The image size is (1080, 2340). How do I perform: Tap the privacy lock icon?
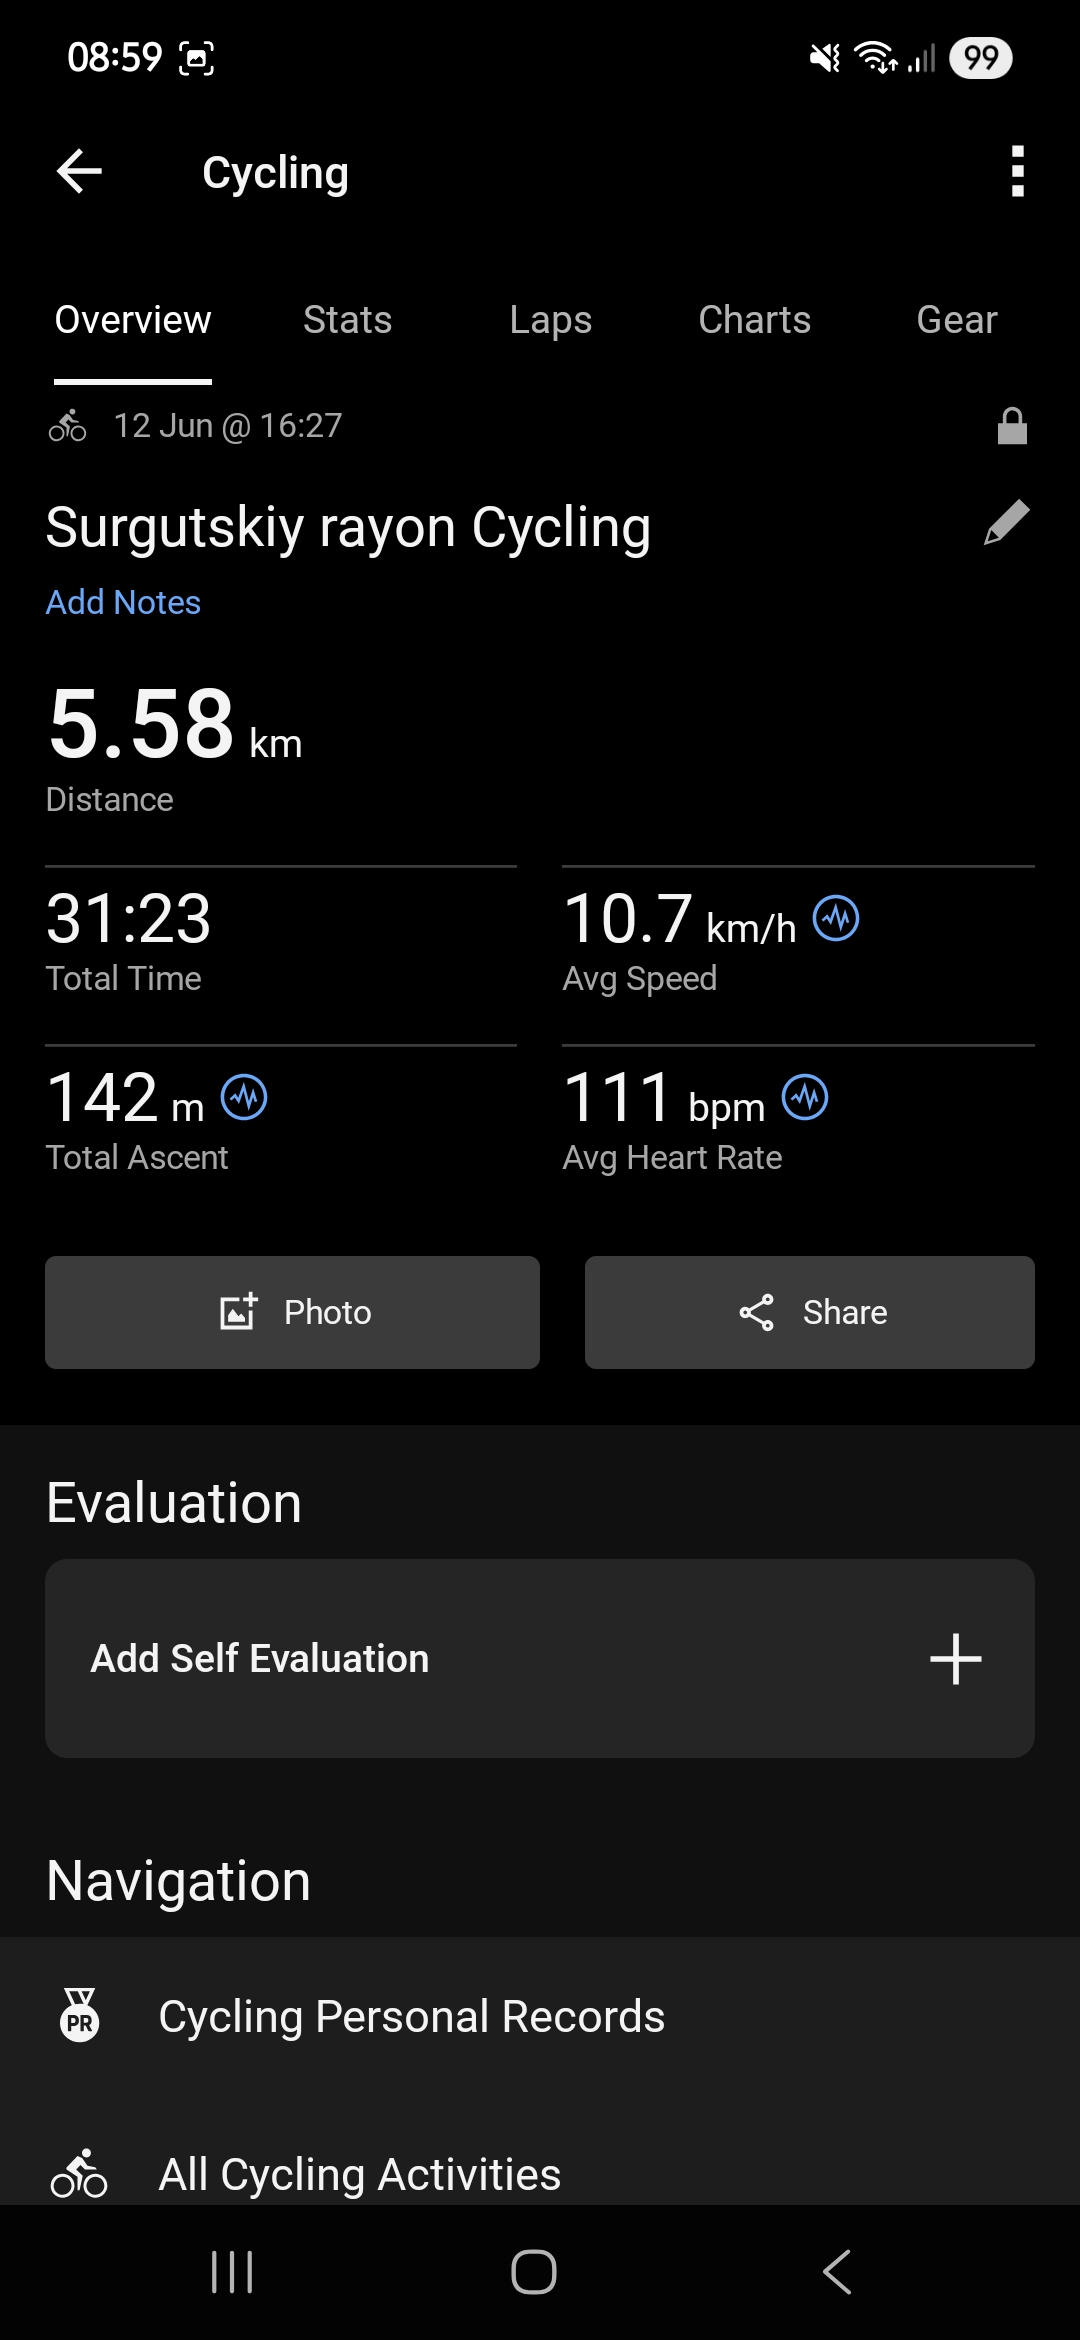tap(1012, 426)
